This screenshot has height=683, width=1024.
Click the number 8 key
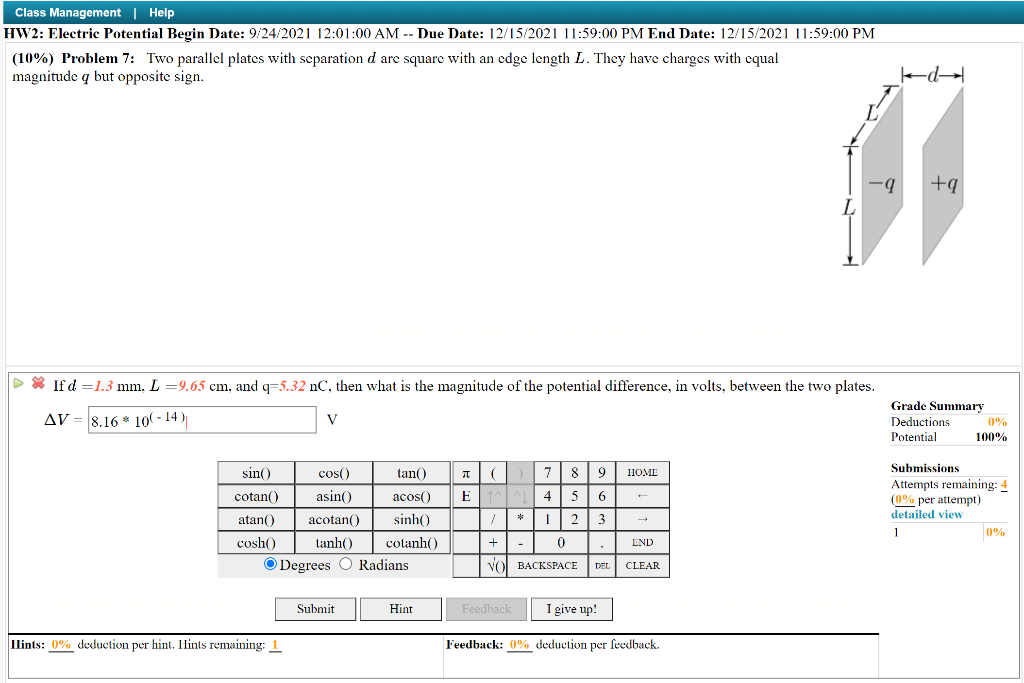click(x=575, y=473)
